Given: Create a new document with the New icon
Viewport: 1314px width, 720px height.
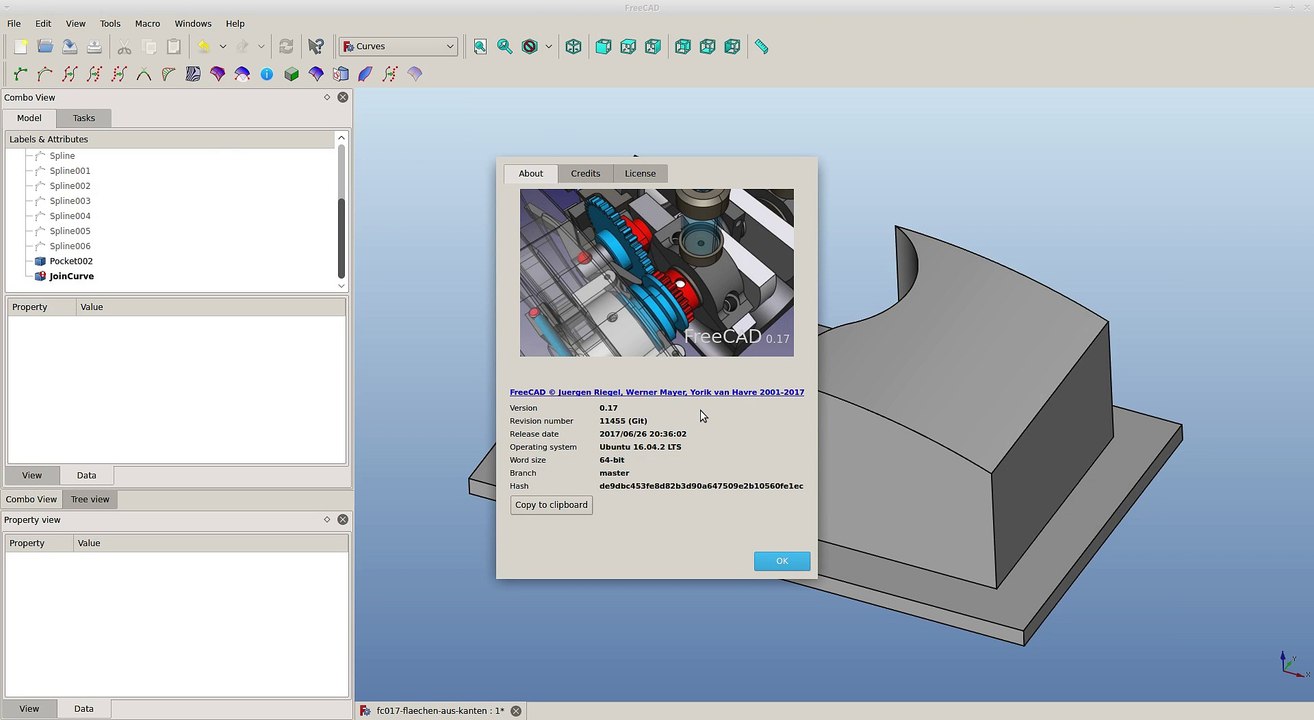Looking at the screenshot, I should click(x=21, y=46).
